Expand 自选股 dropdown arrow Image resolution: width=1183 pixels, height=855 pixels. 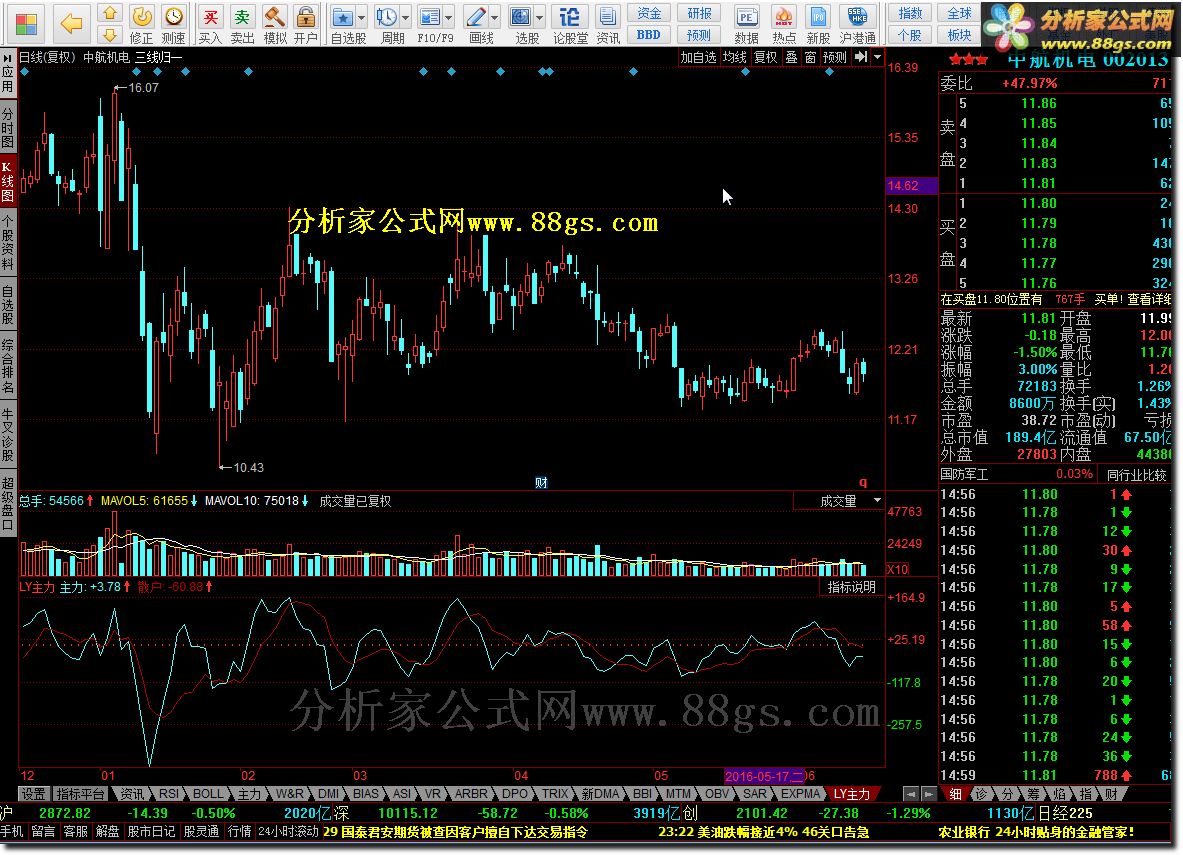pyautogui.click(x=361, y=17)
